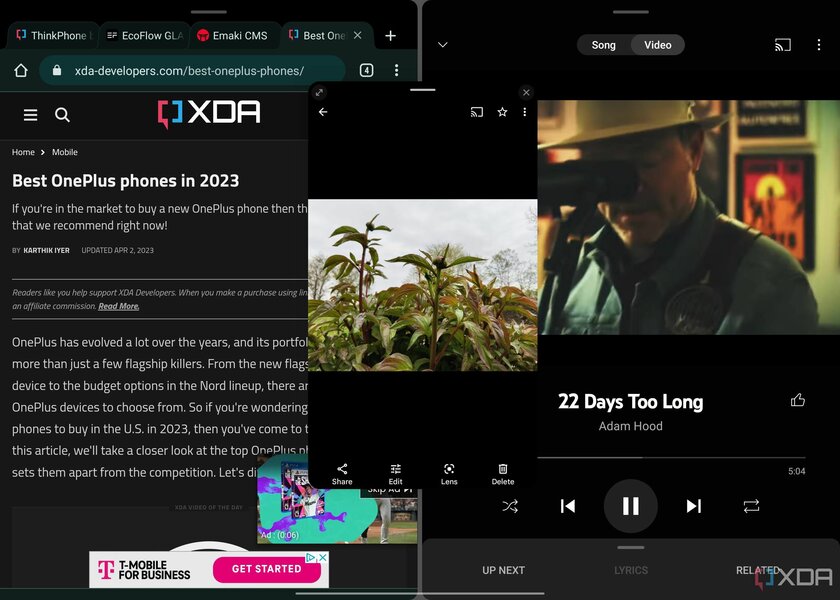Click the address bar URL
840x600 pixels.
click(x=189, y=71)
